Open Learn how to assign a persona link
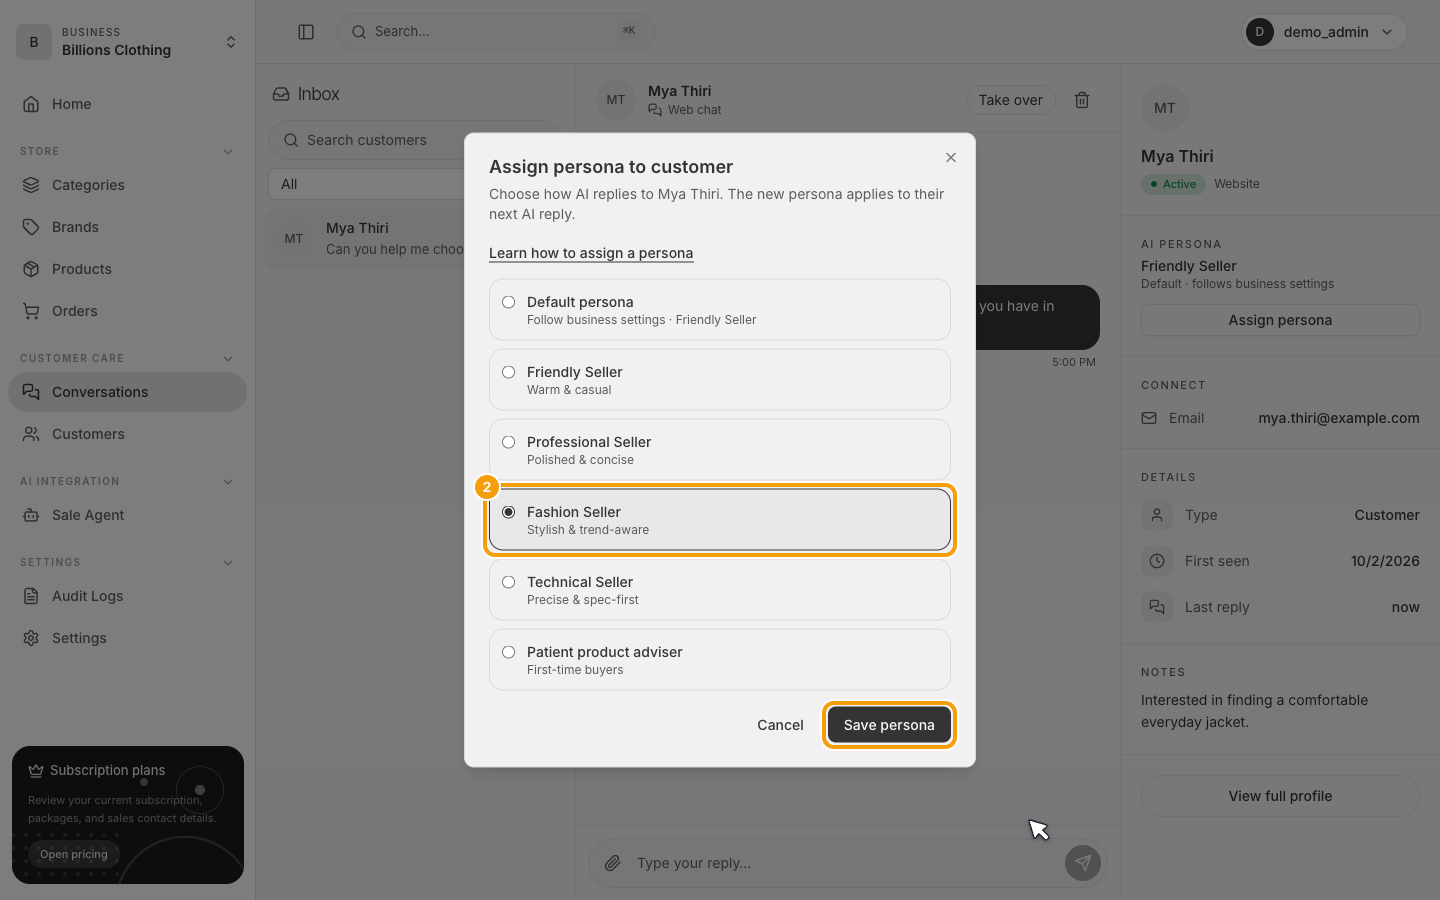This screenshot has width=1440, height=900. point(591,253)
